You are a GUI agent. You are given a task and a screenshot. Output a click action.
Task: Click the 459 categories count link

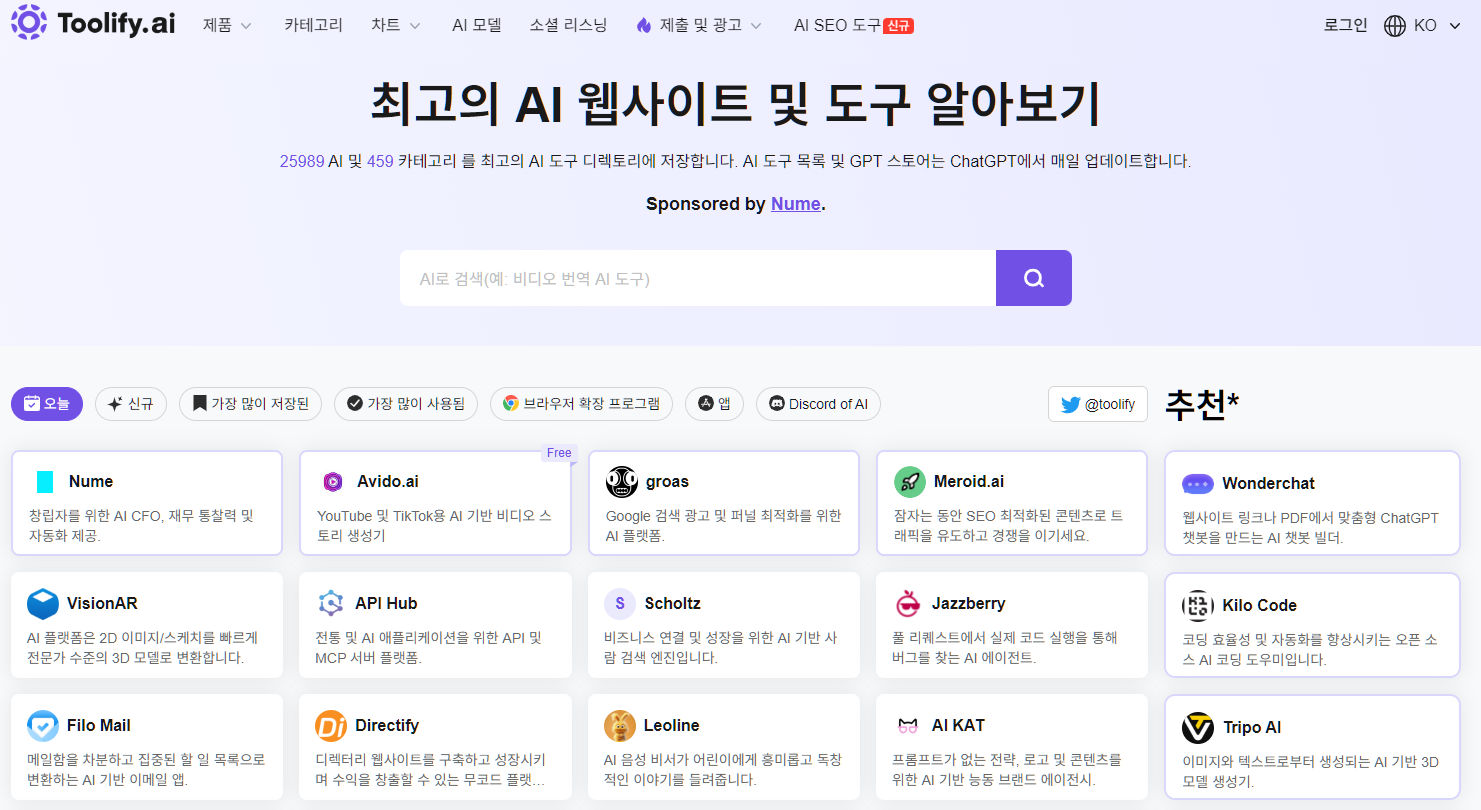(x=380, y=161)
